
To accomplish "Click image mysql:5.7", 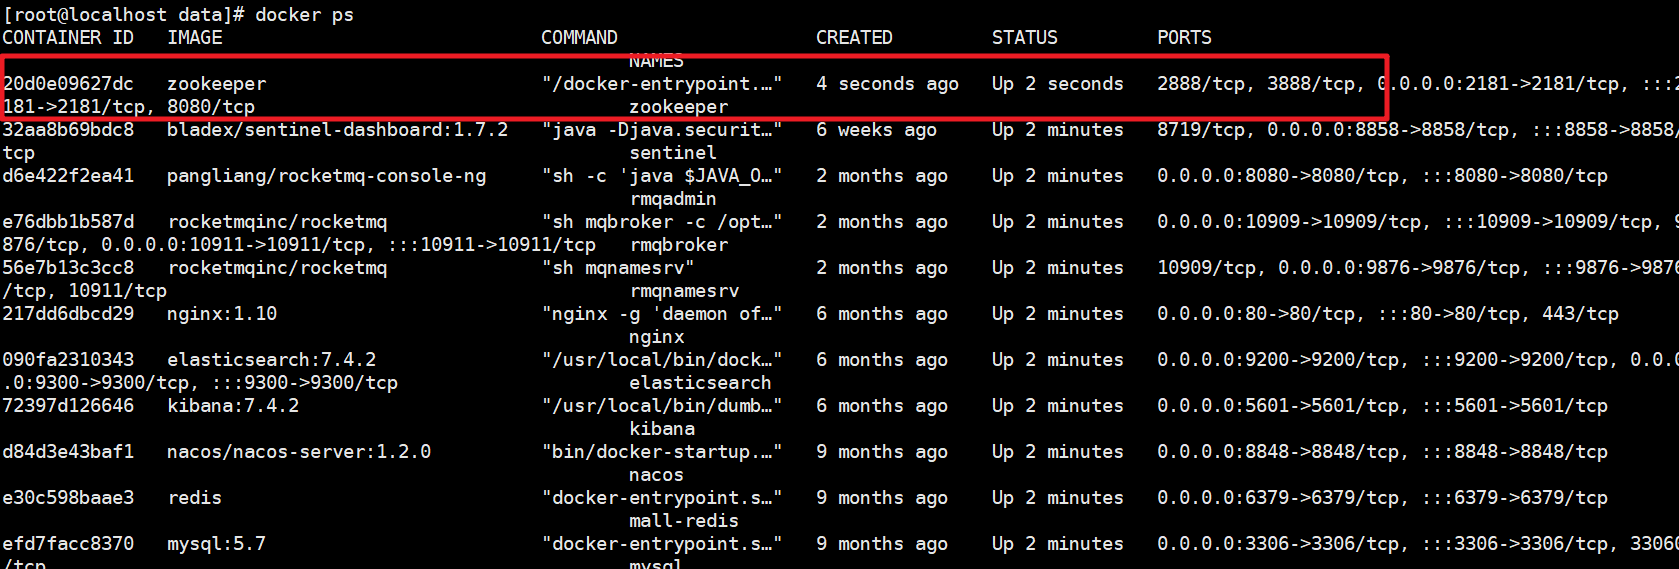I will click(216, 544).
